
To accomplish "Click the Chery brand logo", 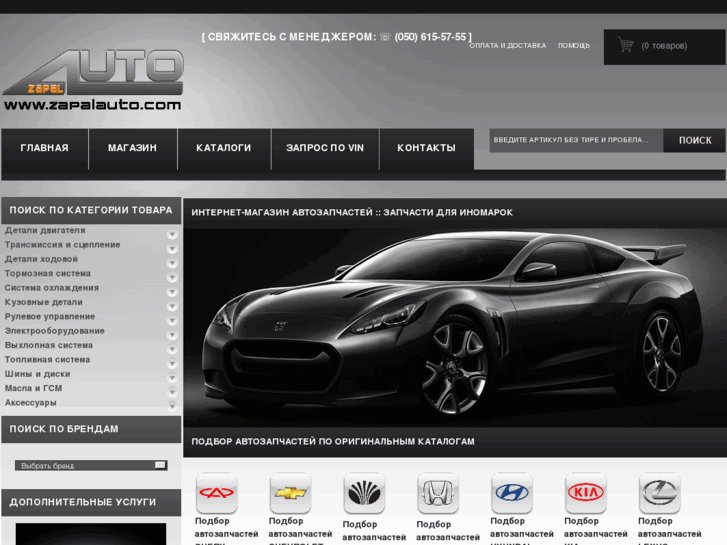I will coord(217,493).
